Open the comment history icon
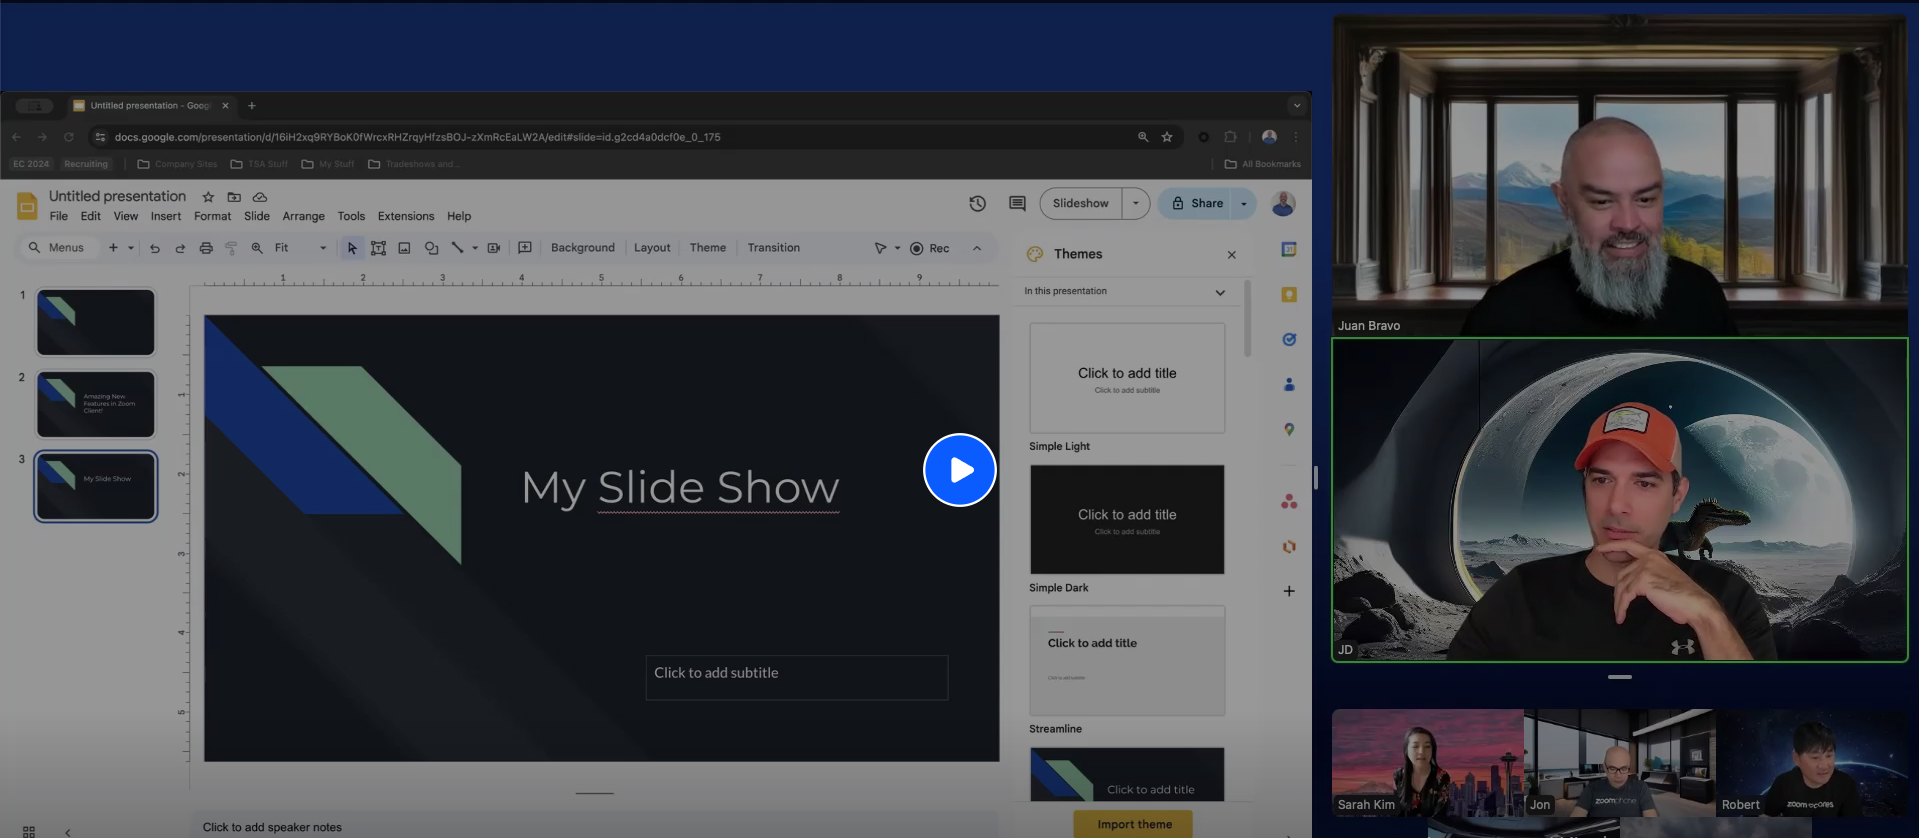Screen dimensions: 1919x838 click(1017, 203)
